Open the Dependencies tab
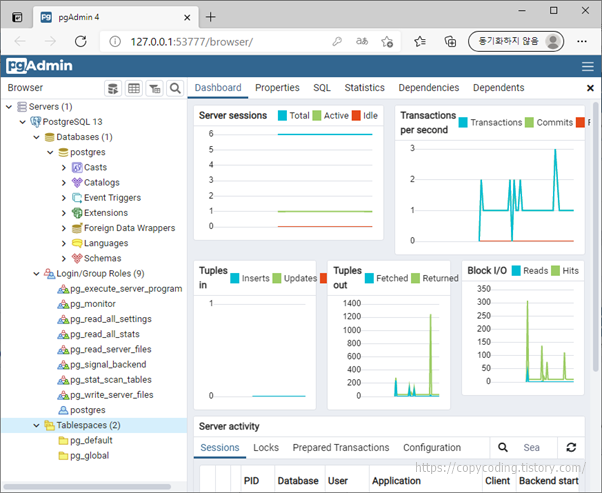The image size is (602, 493). click(x=428, y=88)
